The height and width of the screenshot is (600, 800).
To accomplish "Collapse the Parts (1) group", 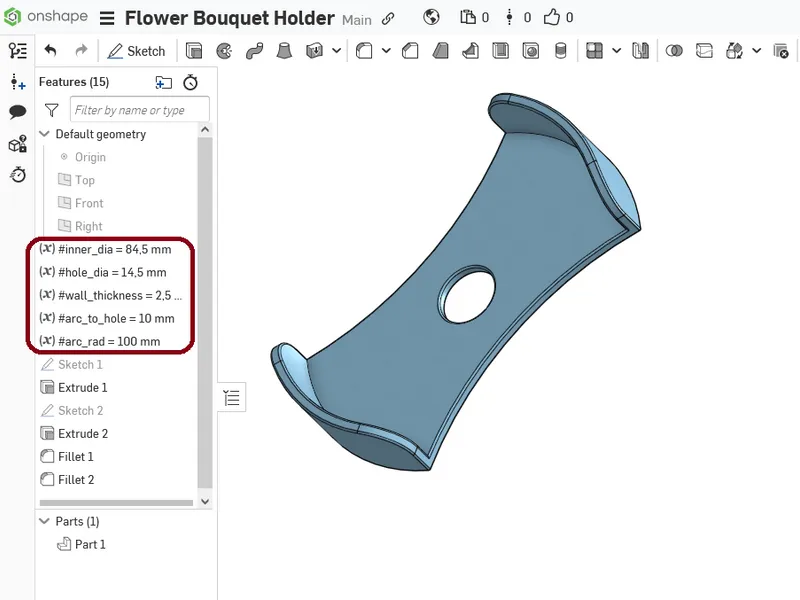I will pos(45,521).
